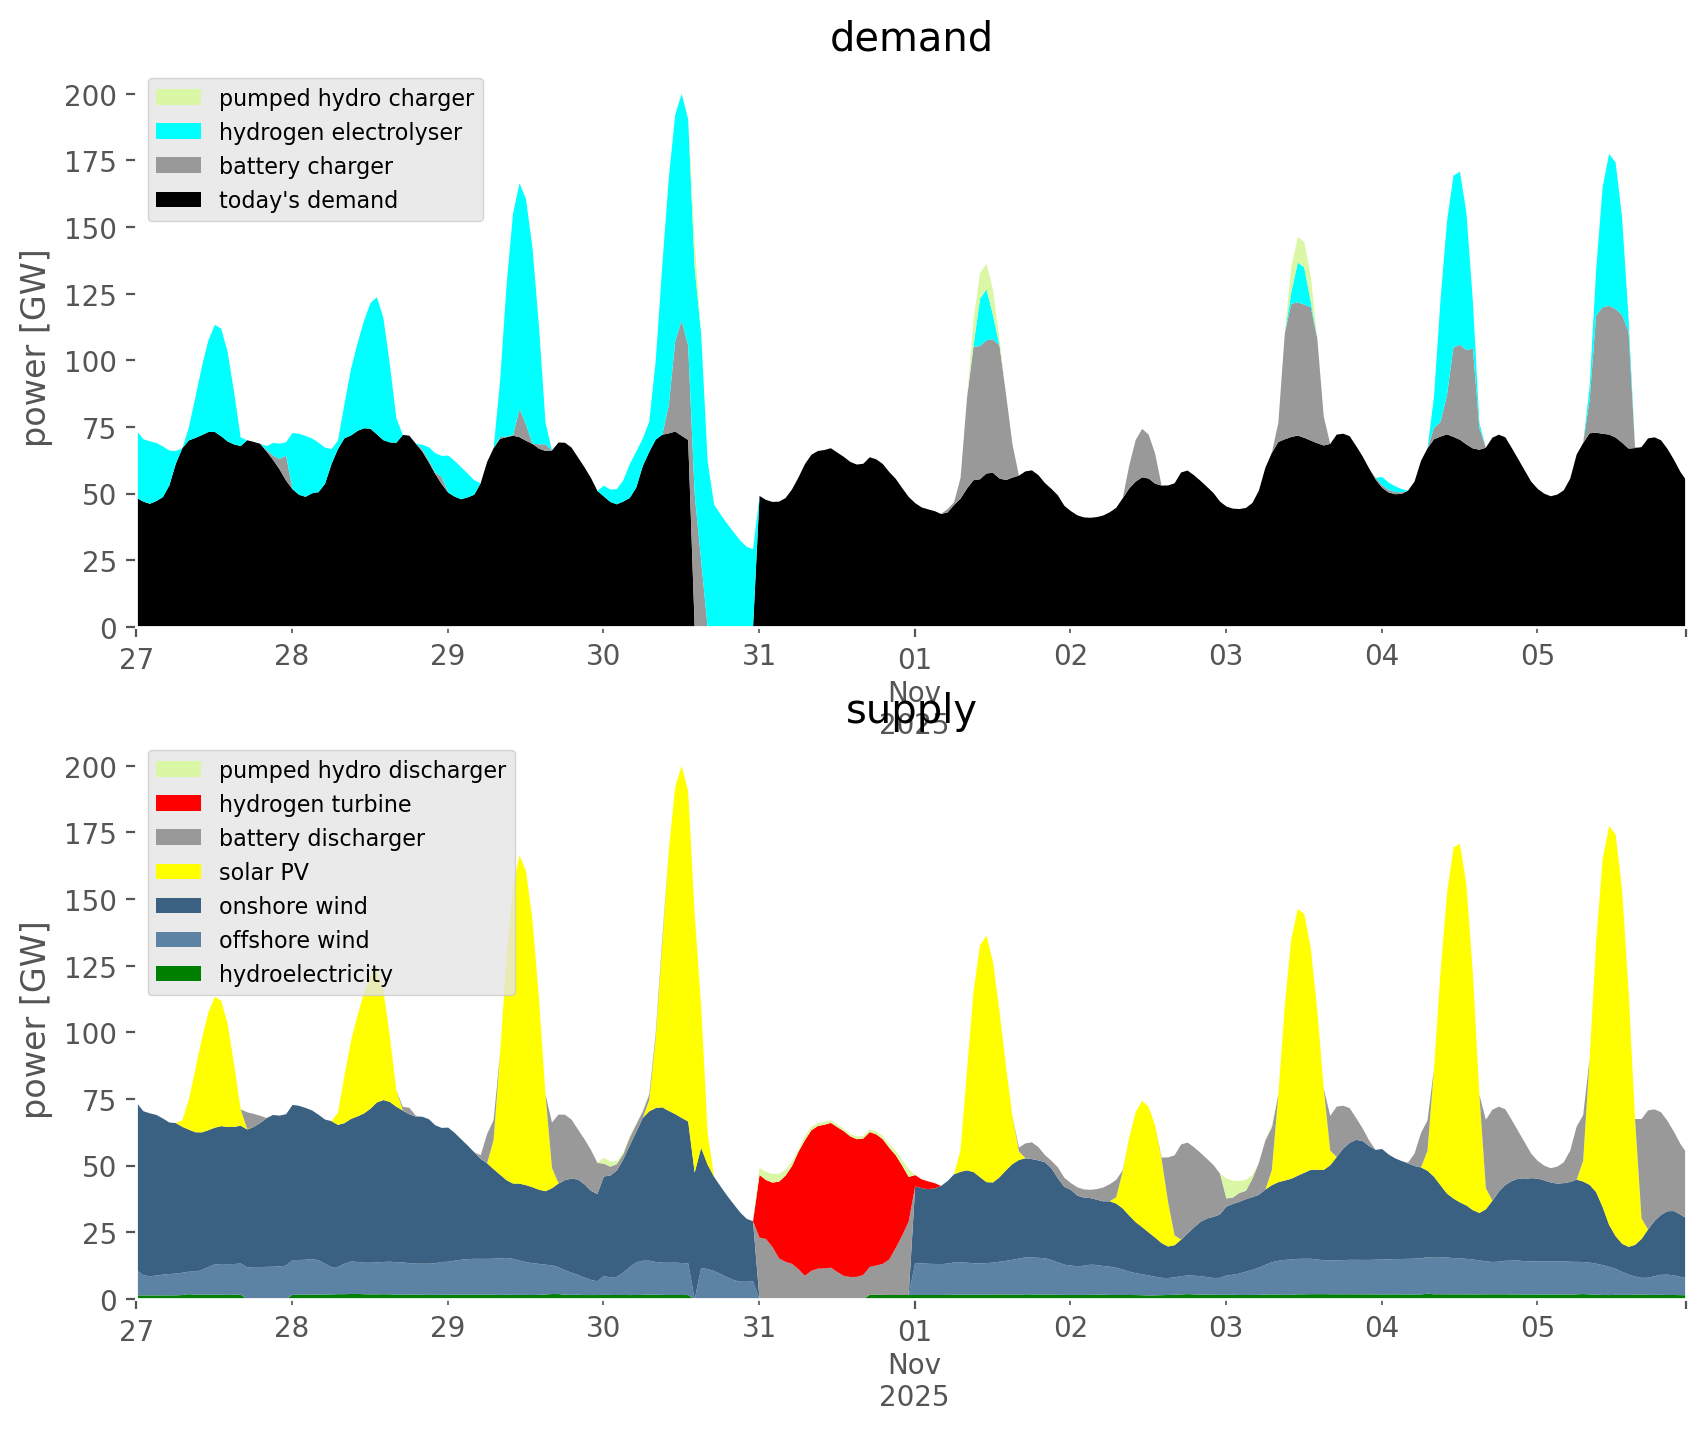Click the cyan hydrogen electrolyser legend swatch
The width and height of the screenshot is (1706, 1431).
[x=179, y=132]
